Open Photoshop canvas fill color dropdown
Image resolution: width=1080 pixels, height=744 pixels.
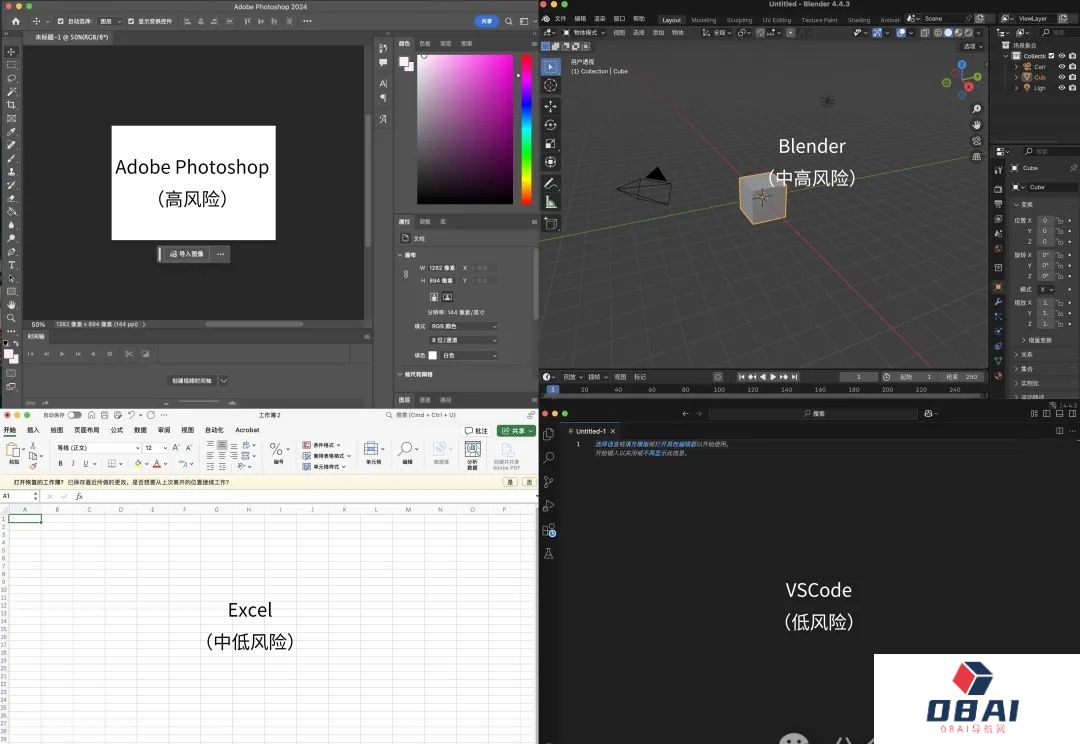point(468,355)
